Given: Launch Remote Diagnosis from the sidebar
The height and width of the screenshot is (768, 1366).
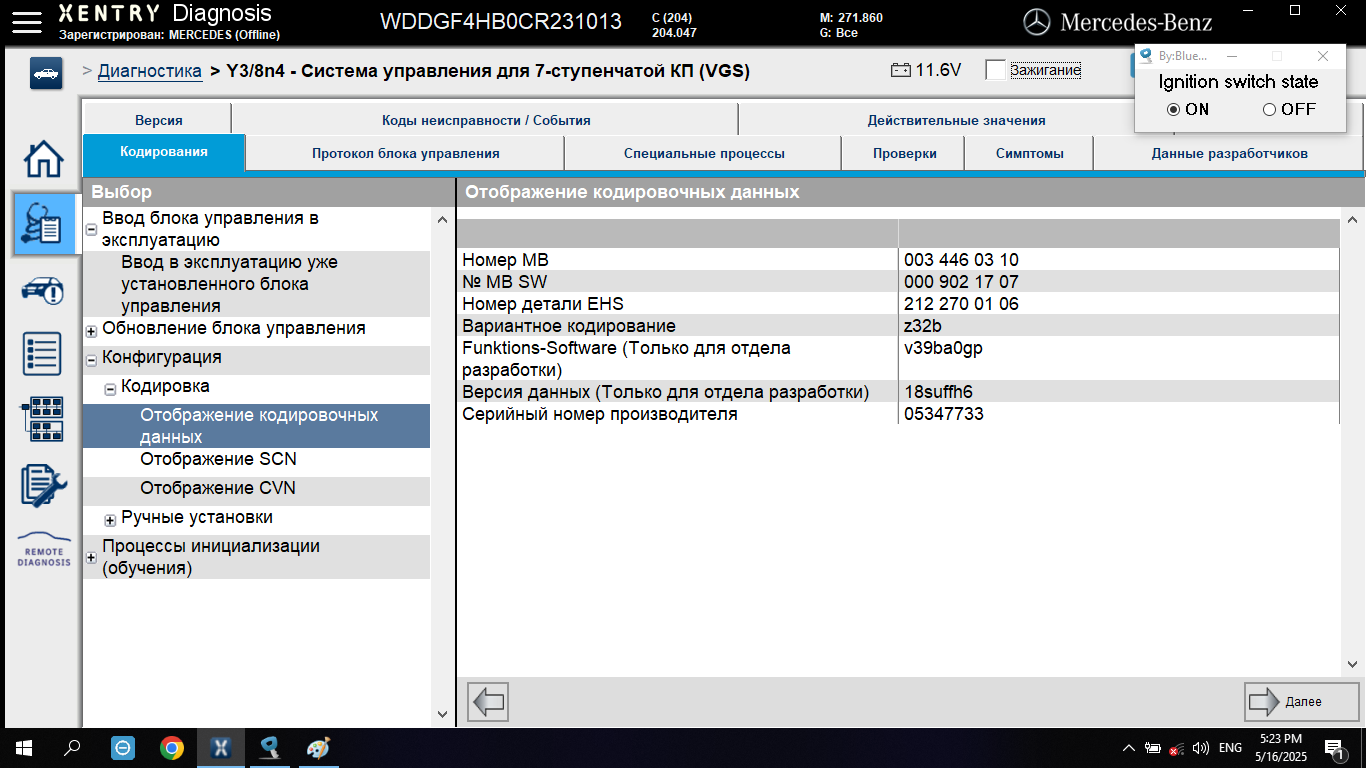Looking at the screenshot, I should click(43, 550).
